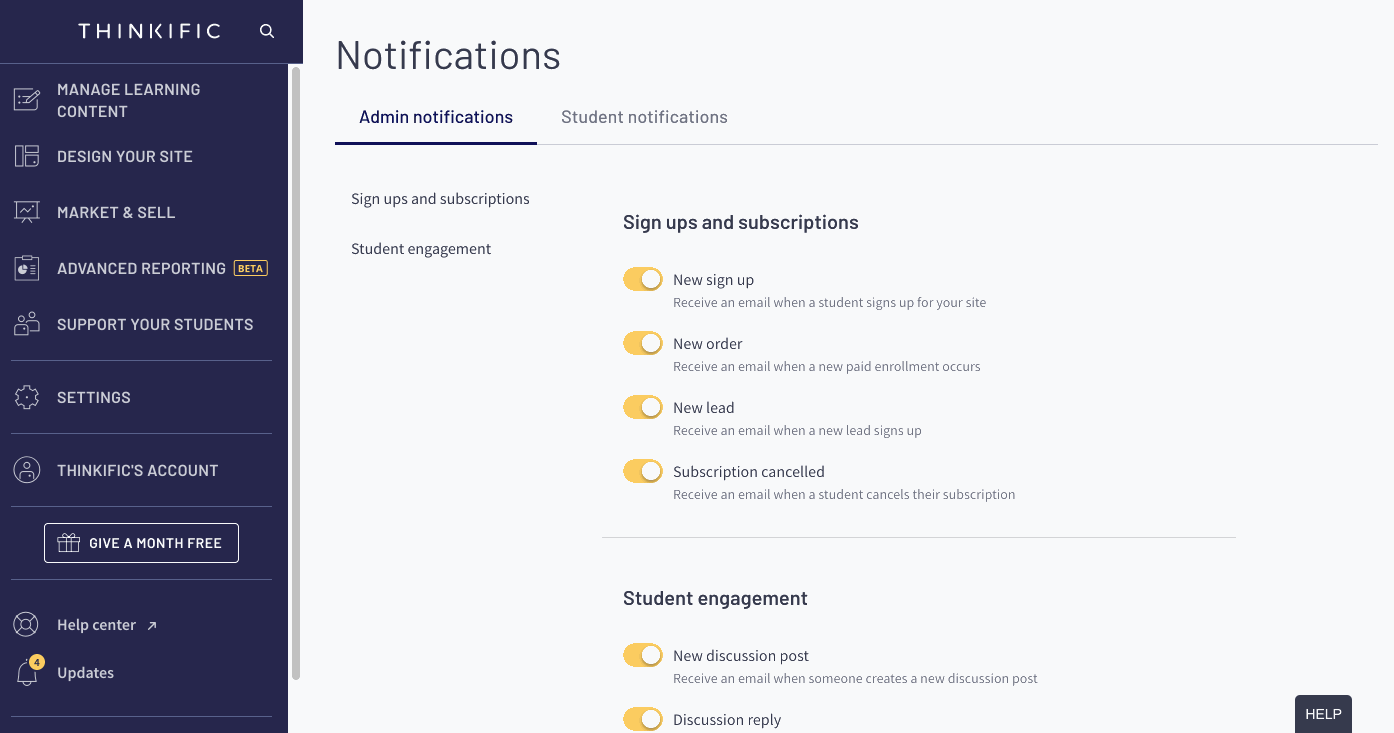
Task: Open the HELP button in the corner
Action: (x=1322, y=713)
